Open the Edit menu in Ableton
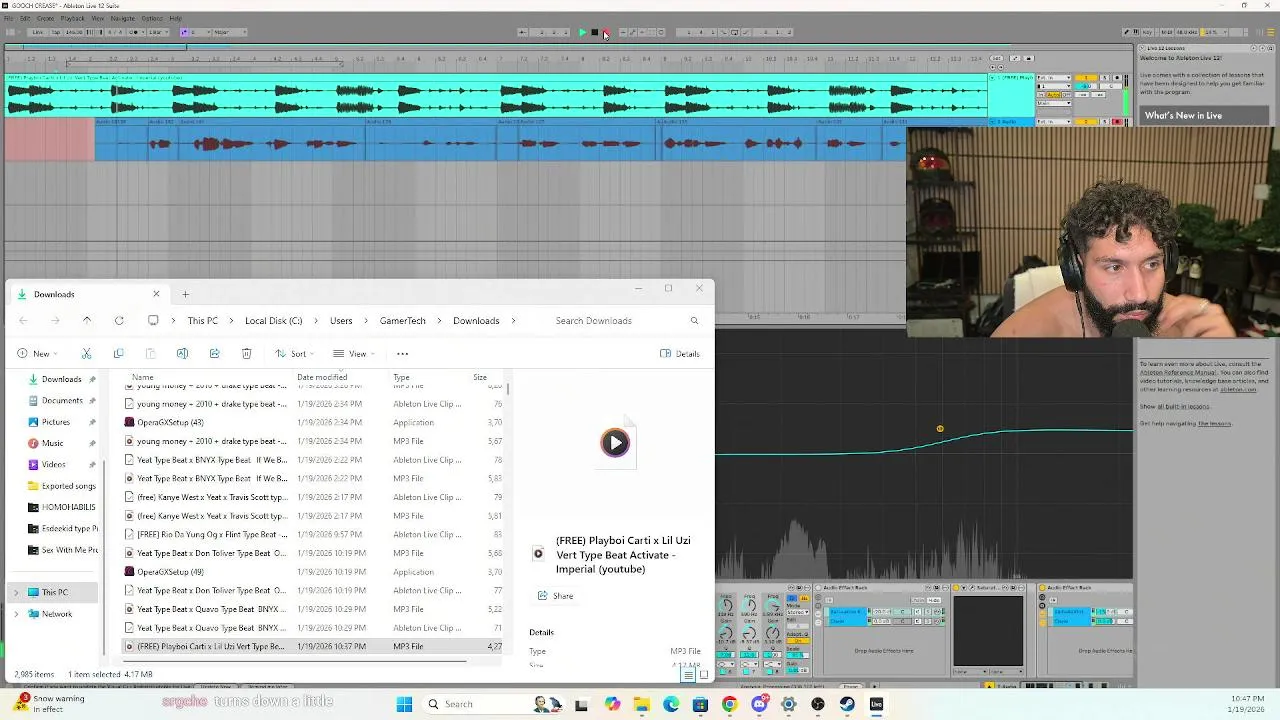The image size is (1280, 720). pos(25,18)
